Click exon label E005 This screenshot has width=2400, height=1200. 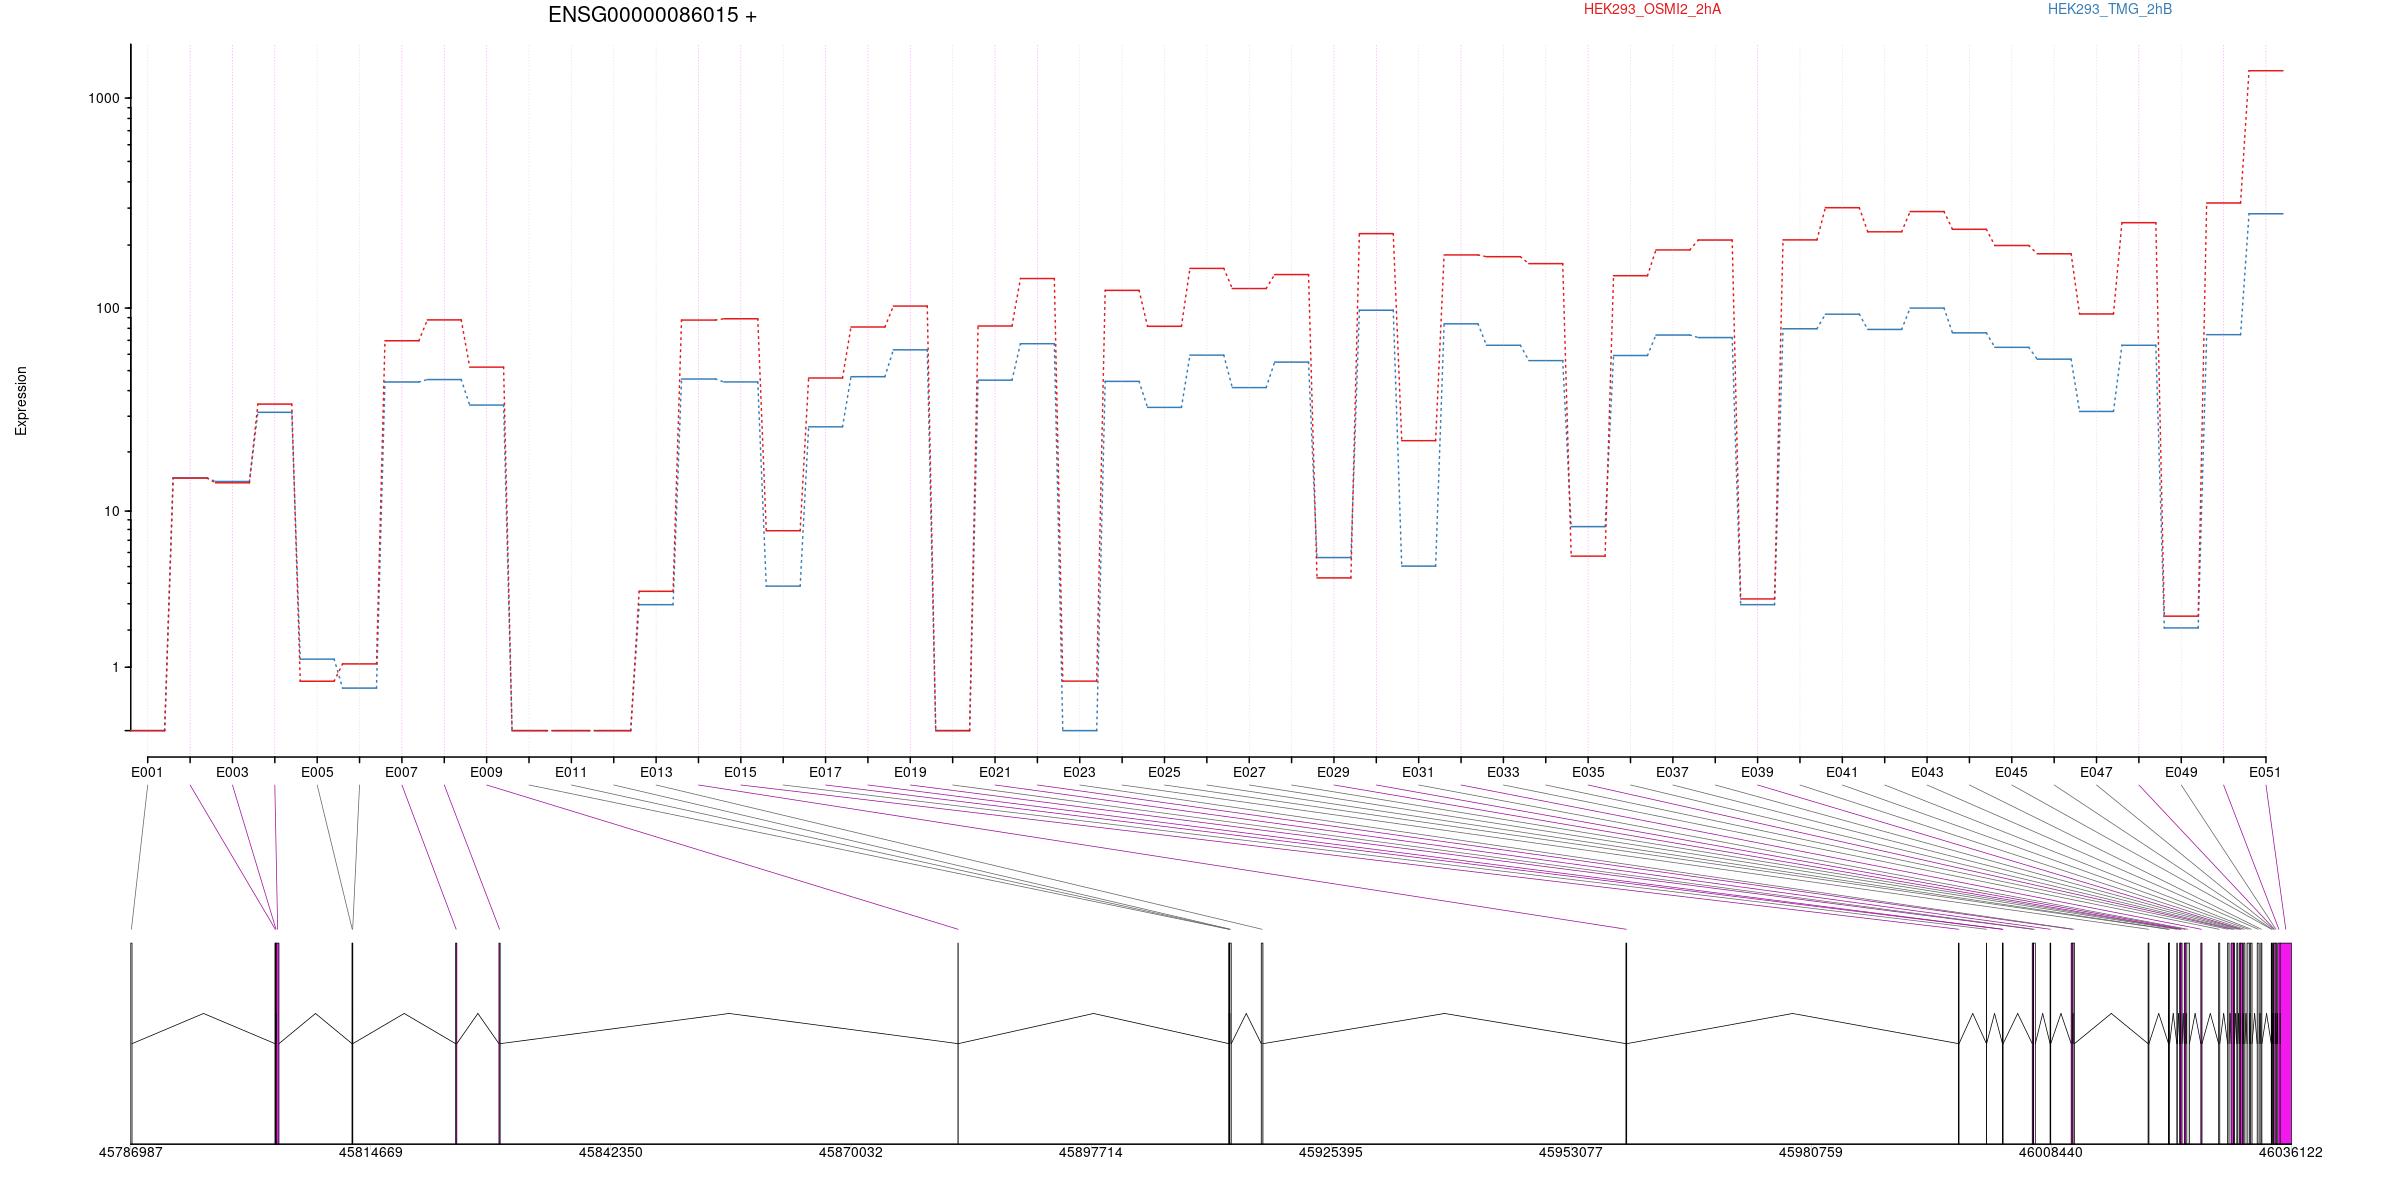(x=317, y=772)
